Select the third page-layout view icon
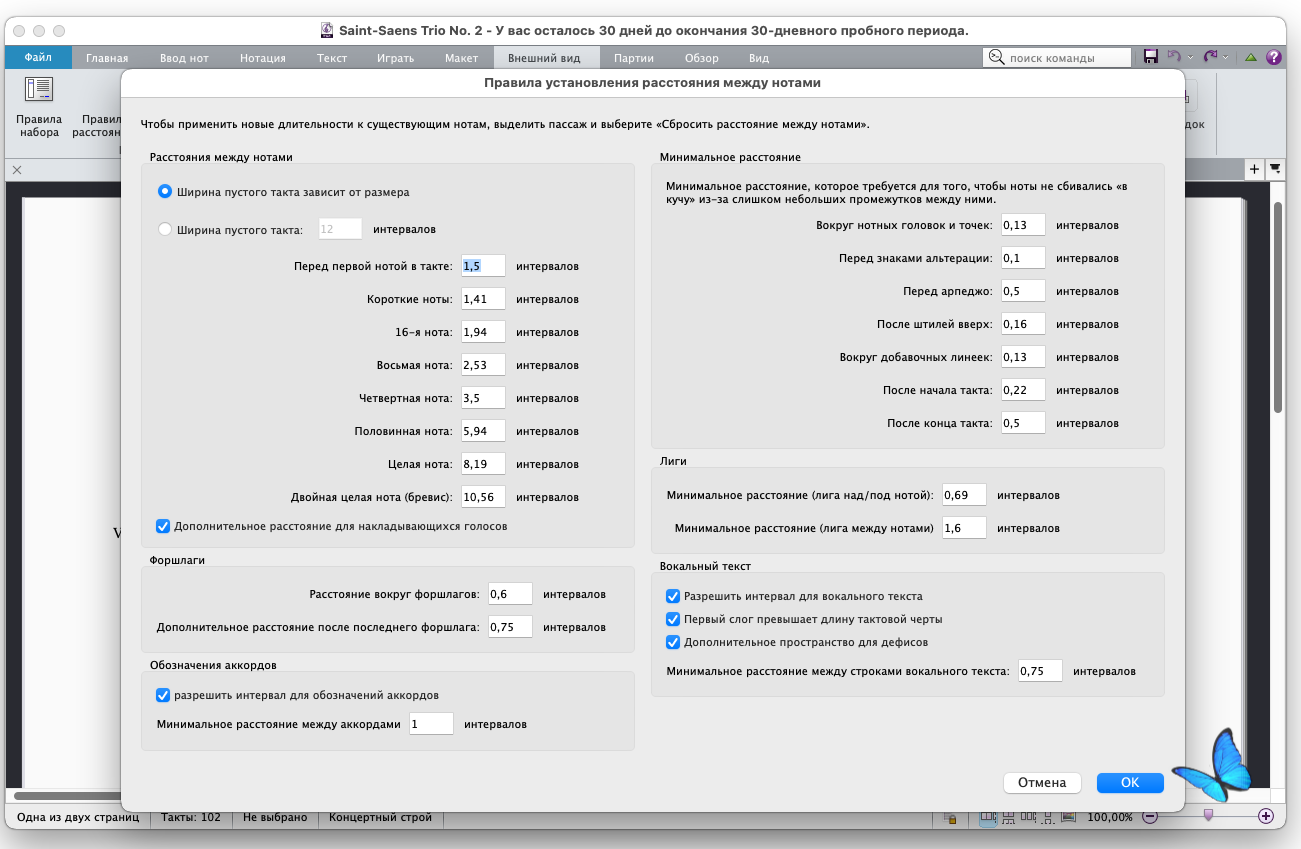1301x849 pixels. coord(1028,818)
